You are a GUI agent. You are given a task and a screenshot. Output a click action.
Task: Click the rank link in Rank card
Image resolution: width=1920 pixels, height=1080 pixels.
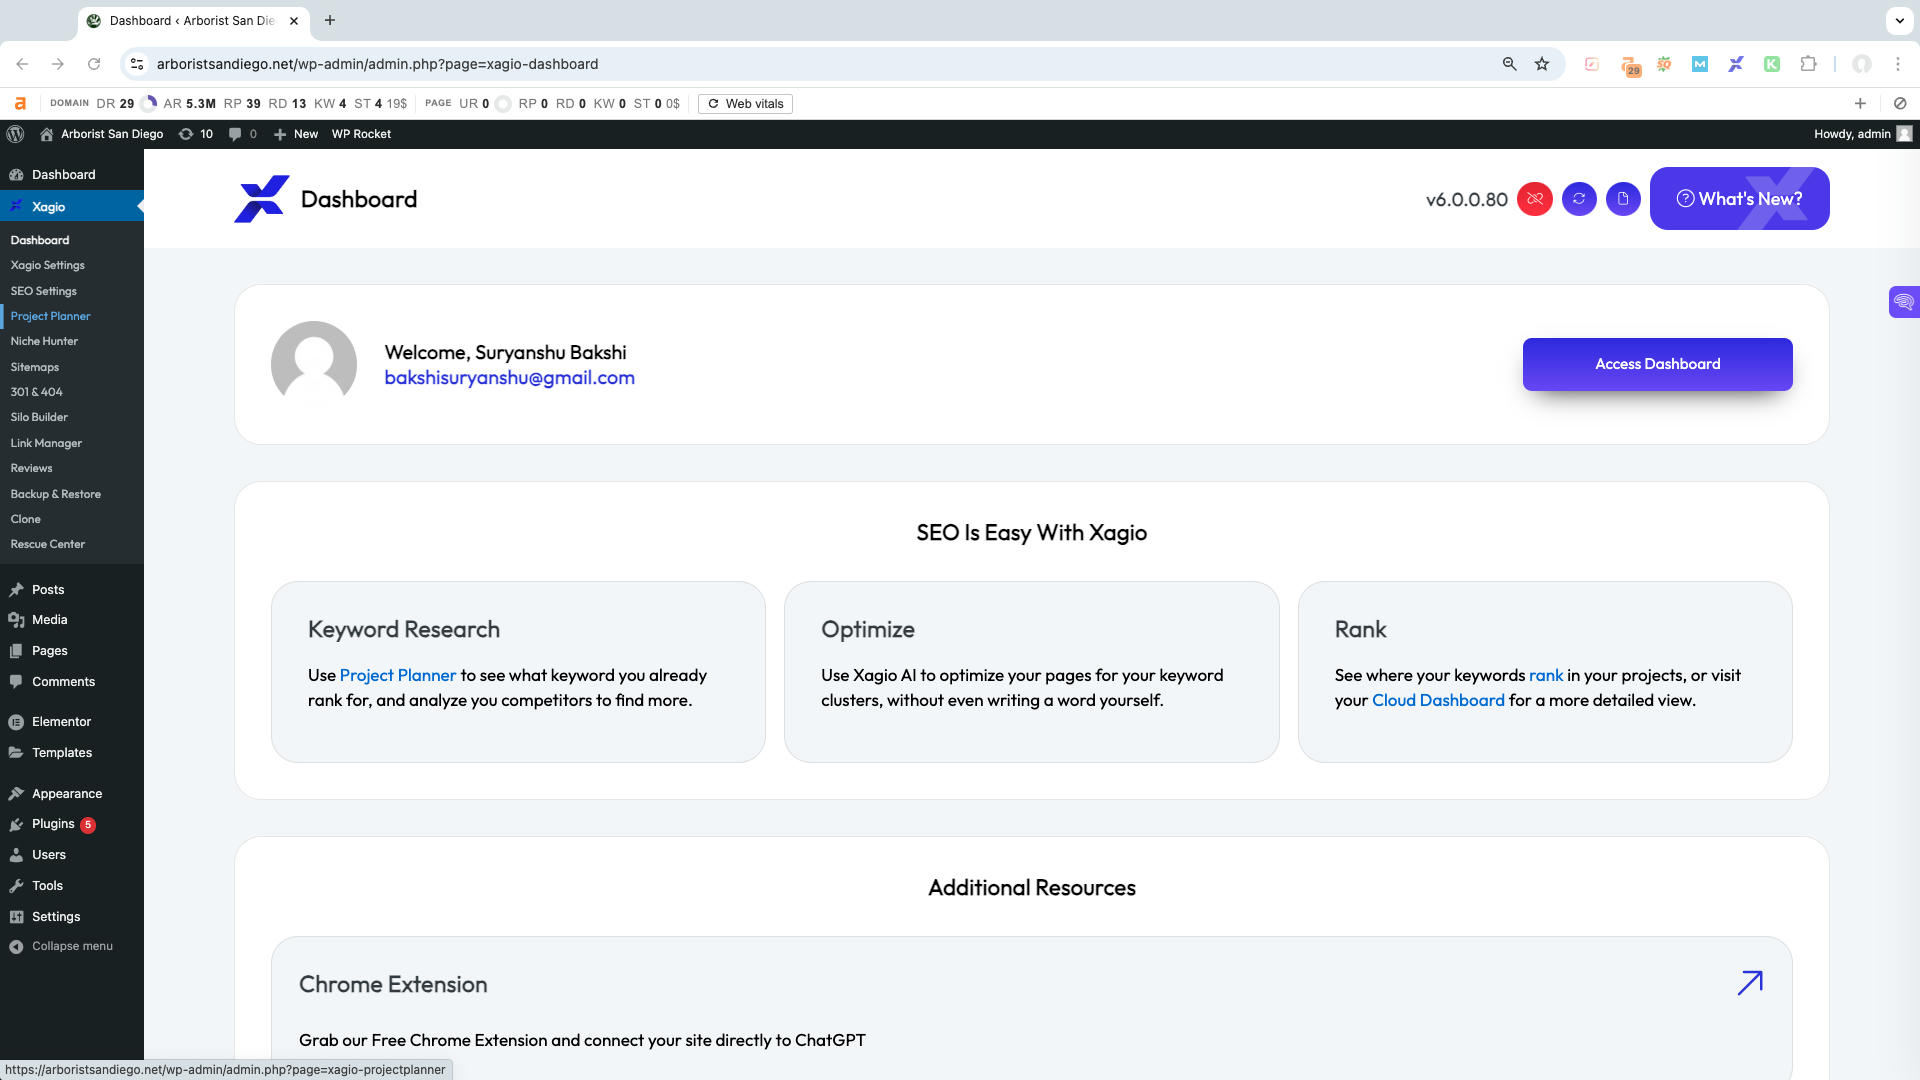(x=1545, y=675)
